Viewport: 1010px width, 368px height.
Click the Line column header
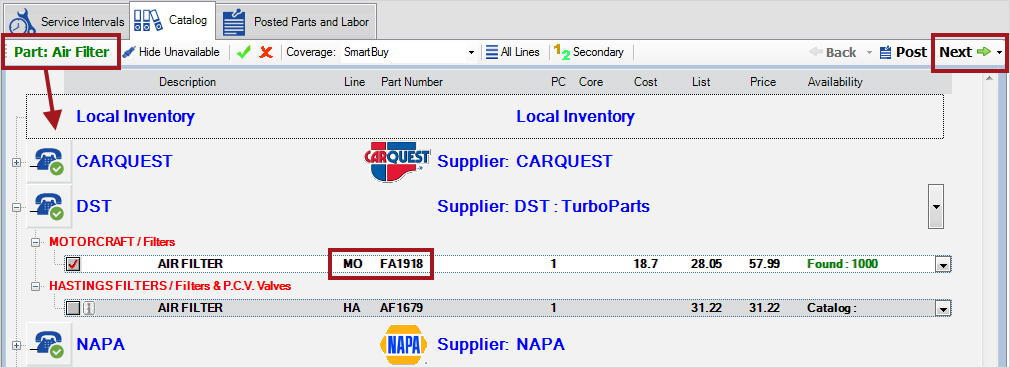[x=354, y=82]
